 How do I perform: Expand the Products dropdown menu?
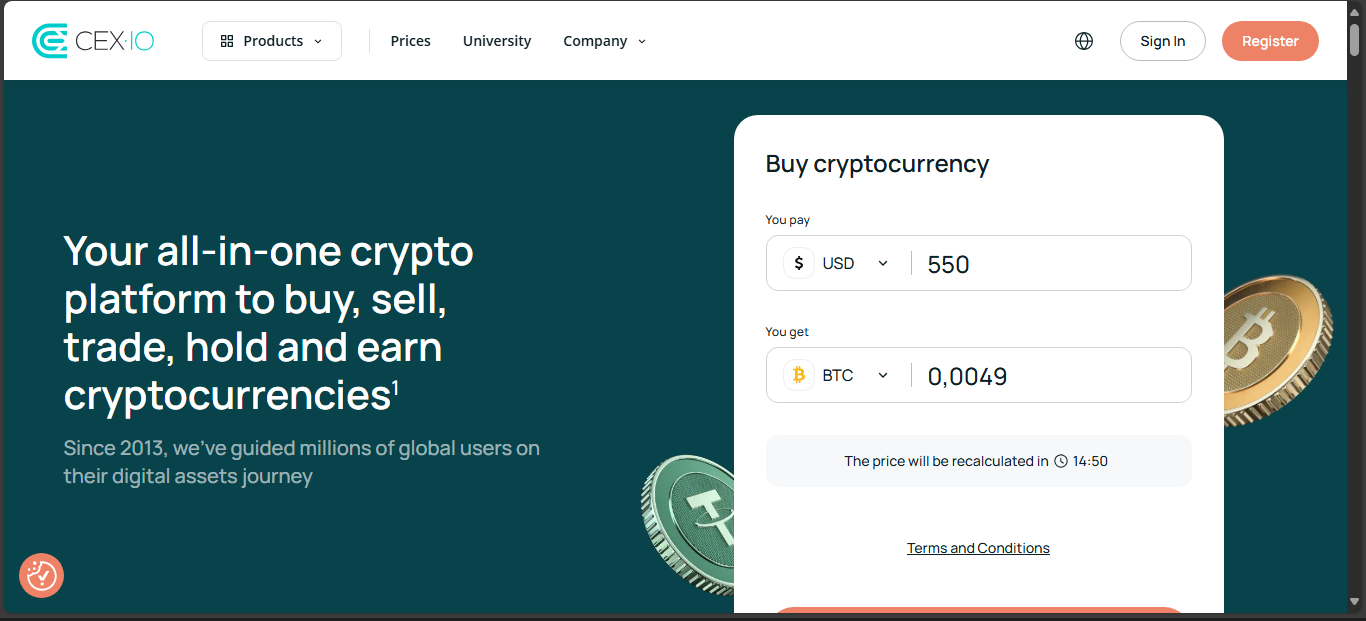point(272,41)
